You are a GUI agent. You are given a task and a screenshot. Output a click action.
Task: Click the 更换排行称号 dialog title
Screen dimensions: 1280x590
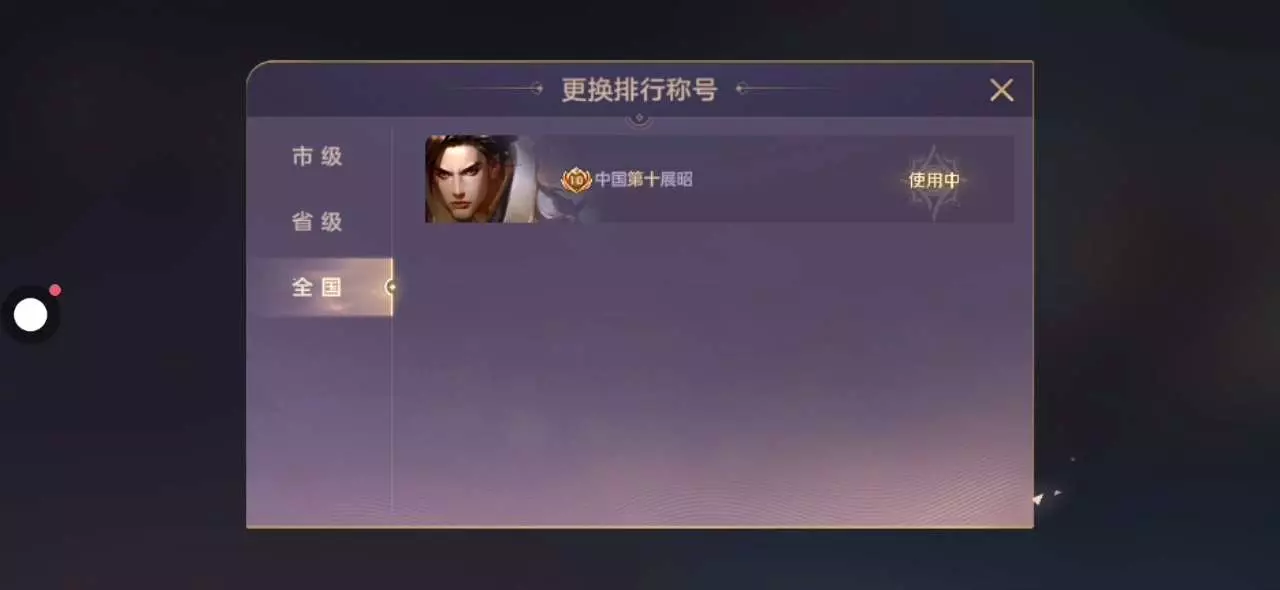coord(639,90)
